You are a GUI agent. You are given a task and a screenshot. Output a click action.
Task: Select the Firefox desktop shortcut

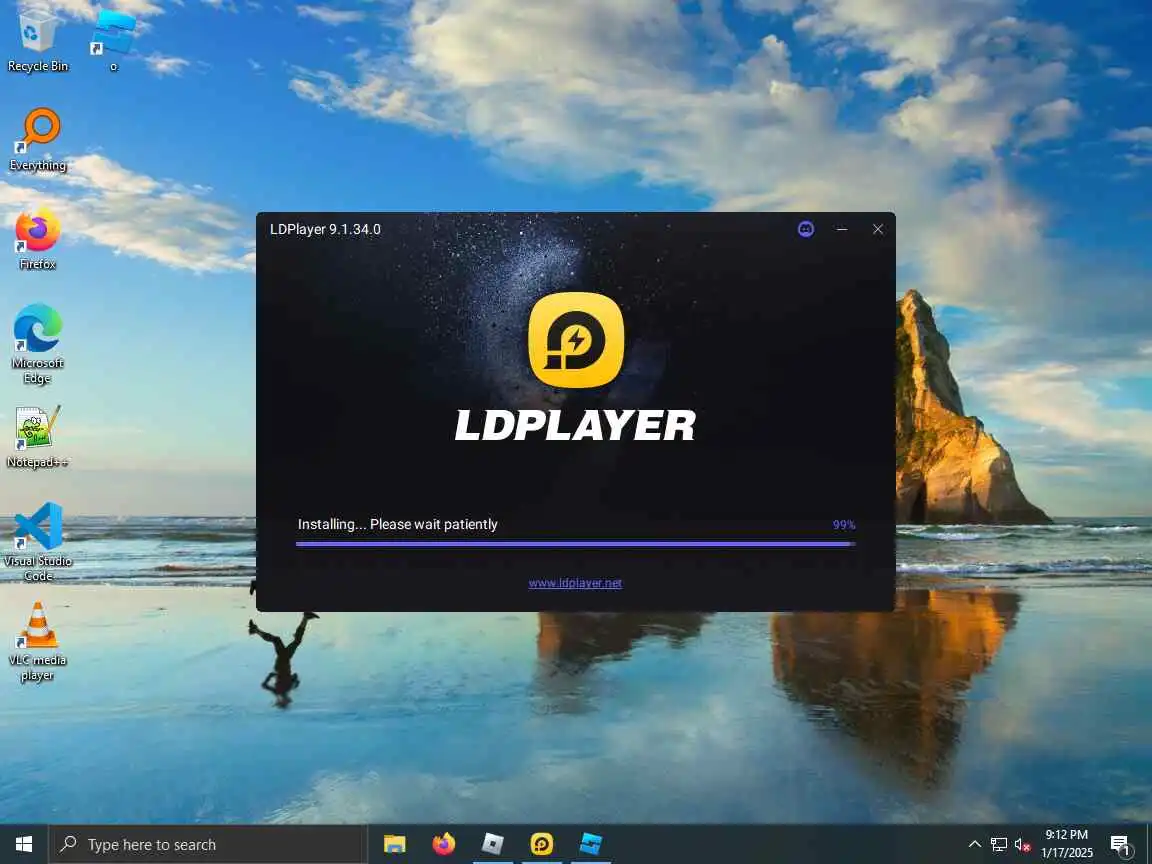(37, 239)
